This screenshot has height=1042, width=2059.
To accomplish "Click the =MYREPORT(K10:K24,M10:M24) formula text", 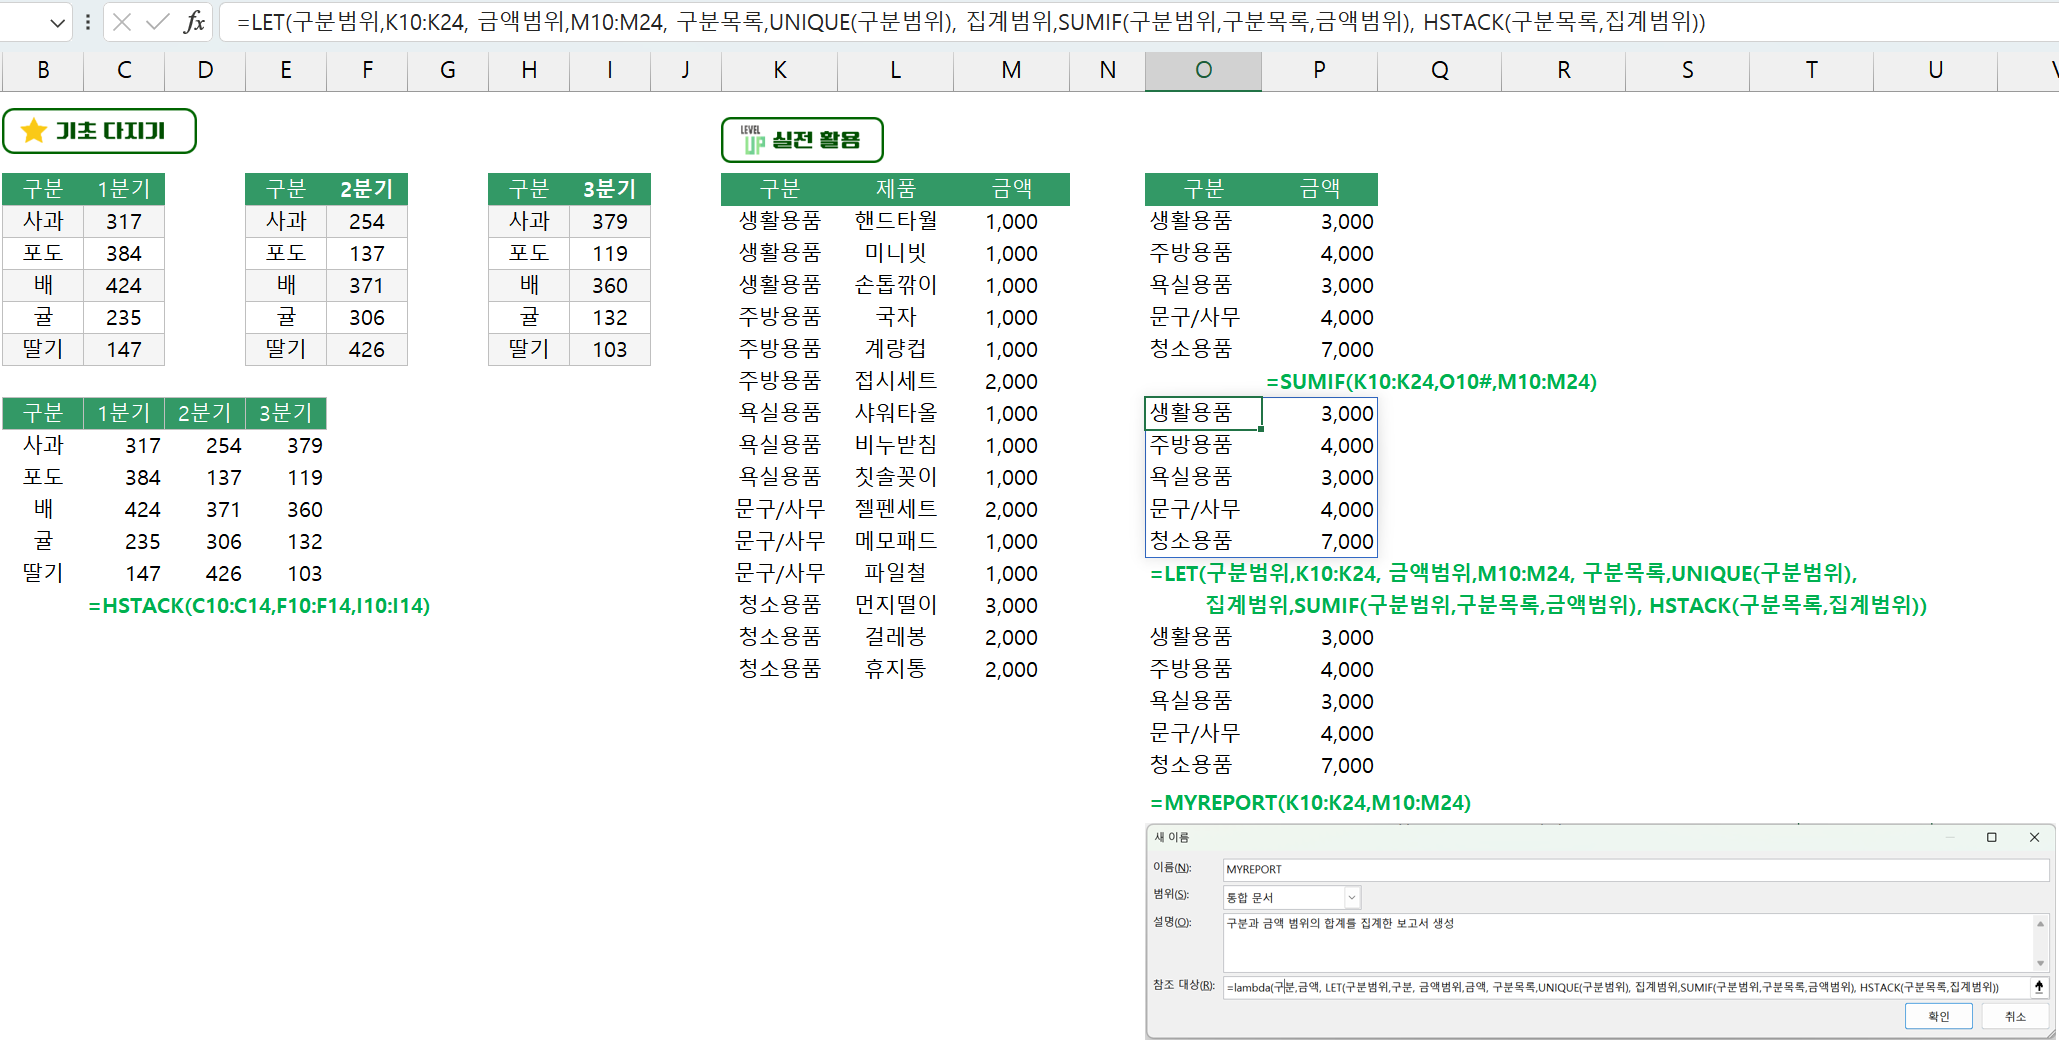I will (x=1310, y=803).
